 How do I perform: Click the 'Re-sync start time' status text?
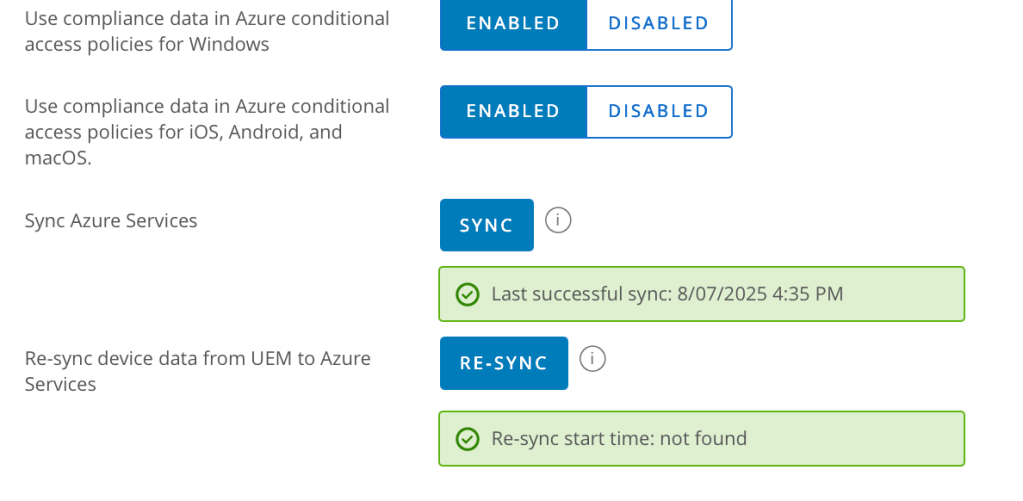tap(572, 438)
